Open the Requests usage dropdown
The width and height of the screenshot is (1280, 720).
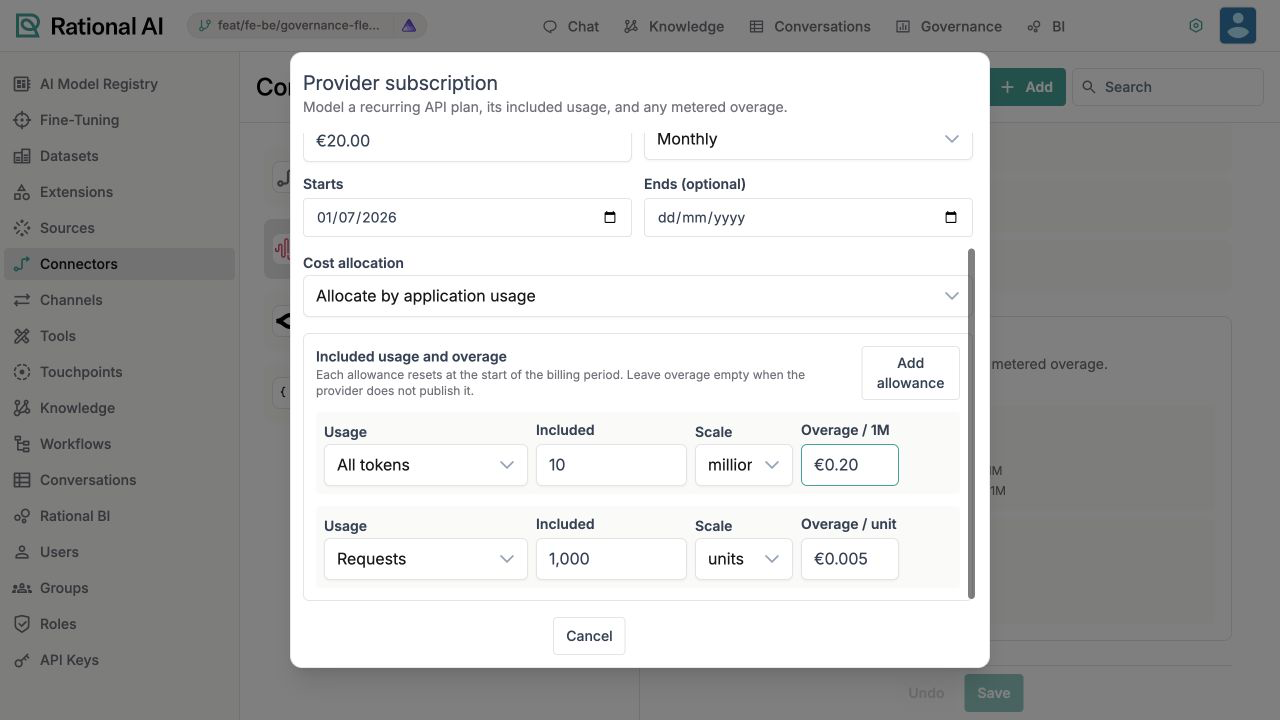point(426,559)
